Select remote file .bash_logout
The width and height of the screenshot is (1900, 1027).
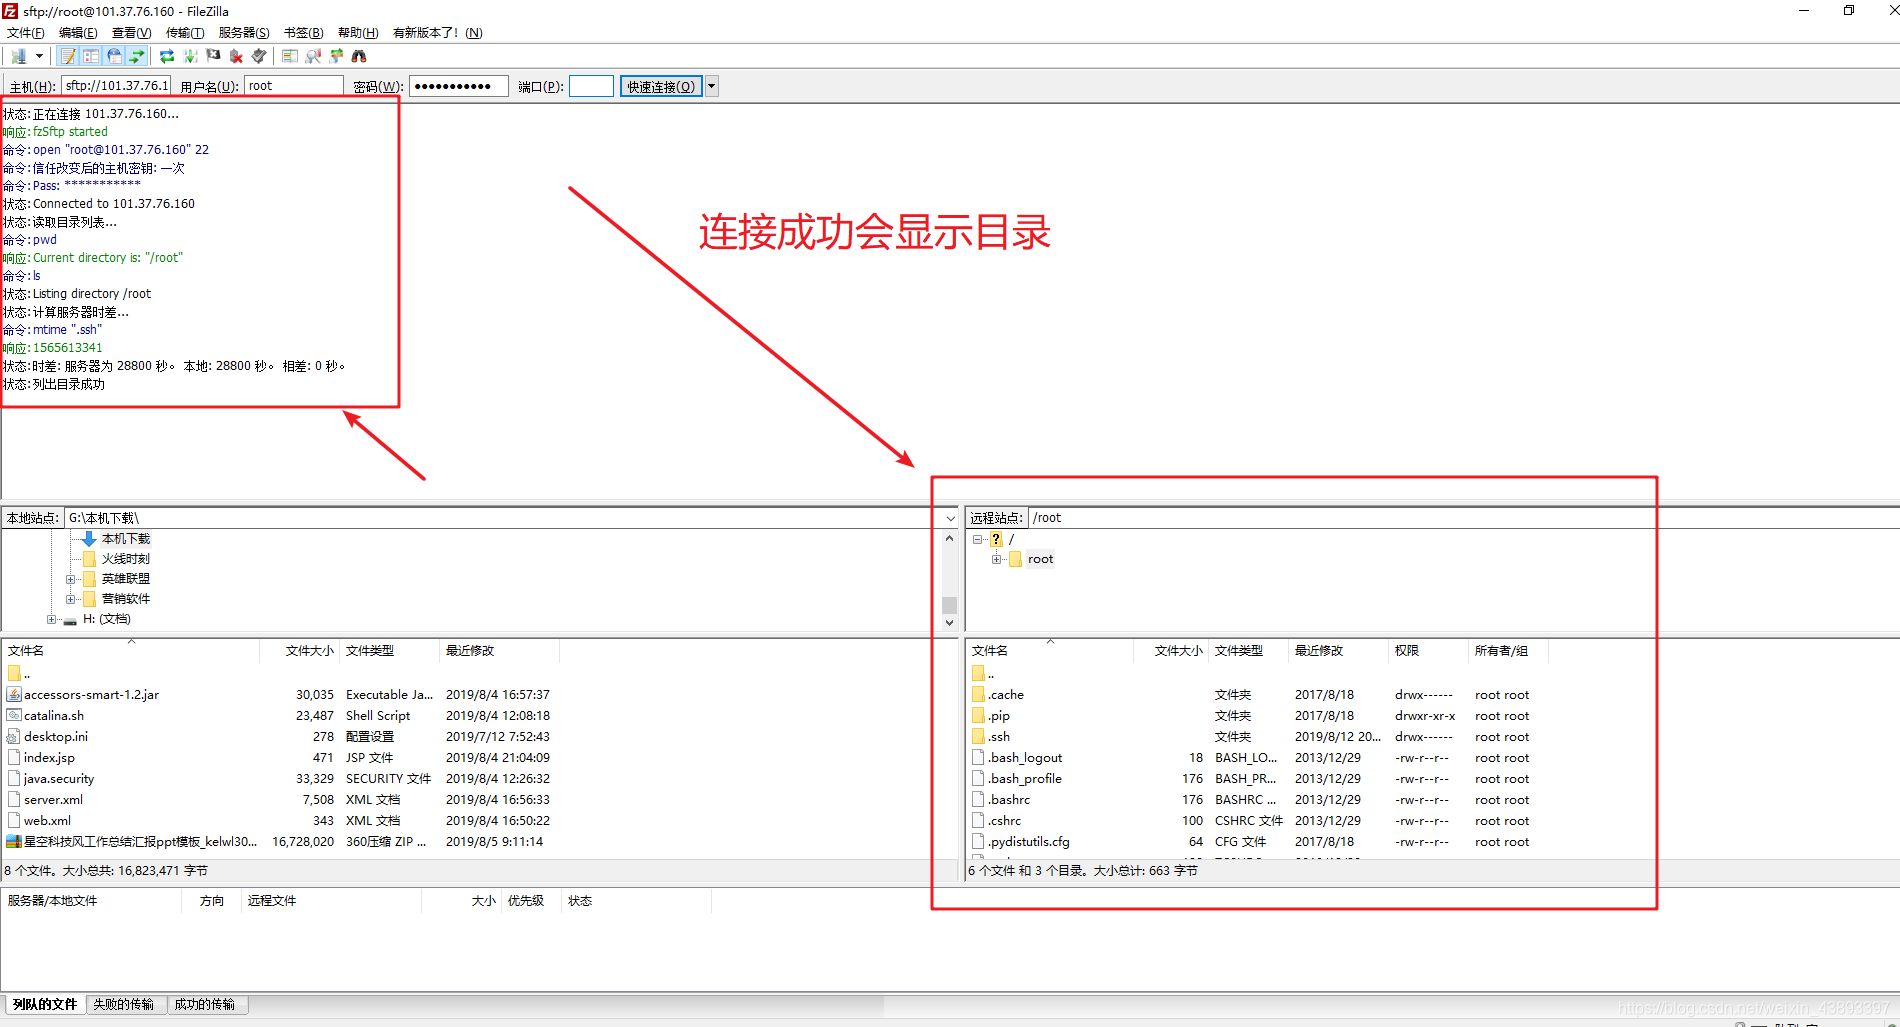click(1025, 758)
